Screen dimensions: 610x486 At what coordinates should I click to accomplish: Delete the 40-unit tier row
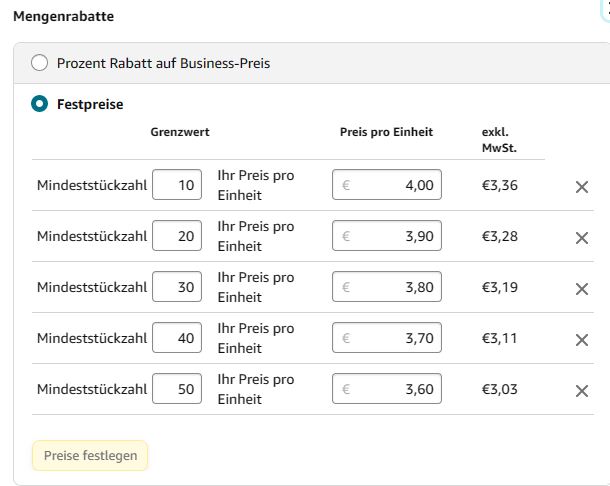pos(582,340)
